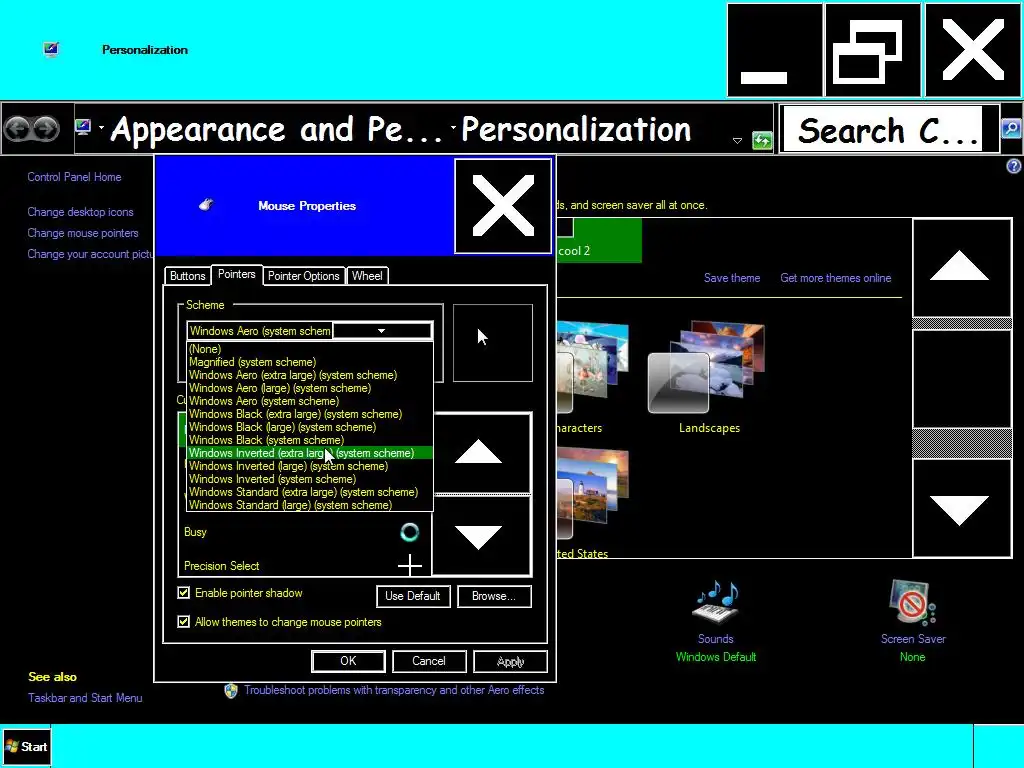The height and width of the screenshot is (768, 1024).
Task: Expand address bar history dropdown arrow
Action: point(737,140)
